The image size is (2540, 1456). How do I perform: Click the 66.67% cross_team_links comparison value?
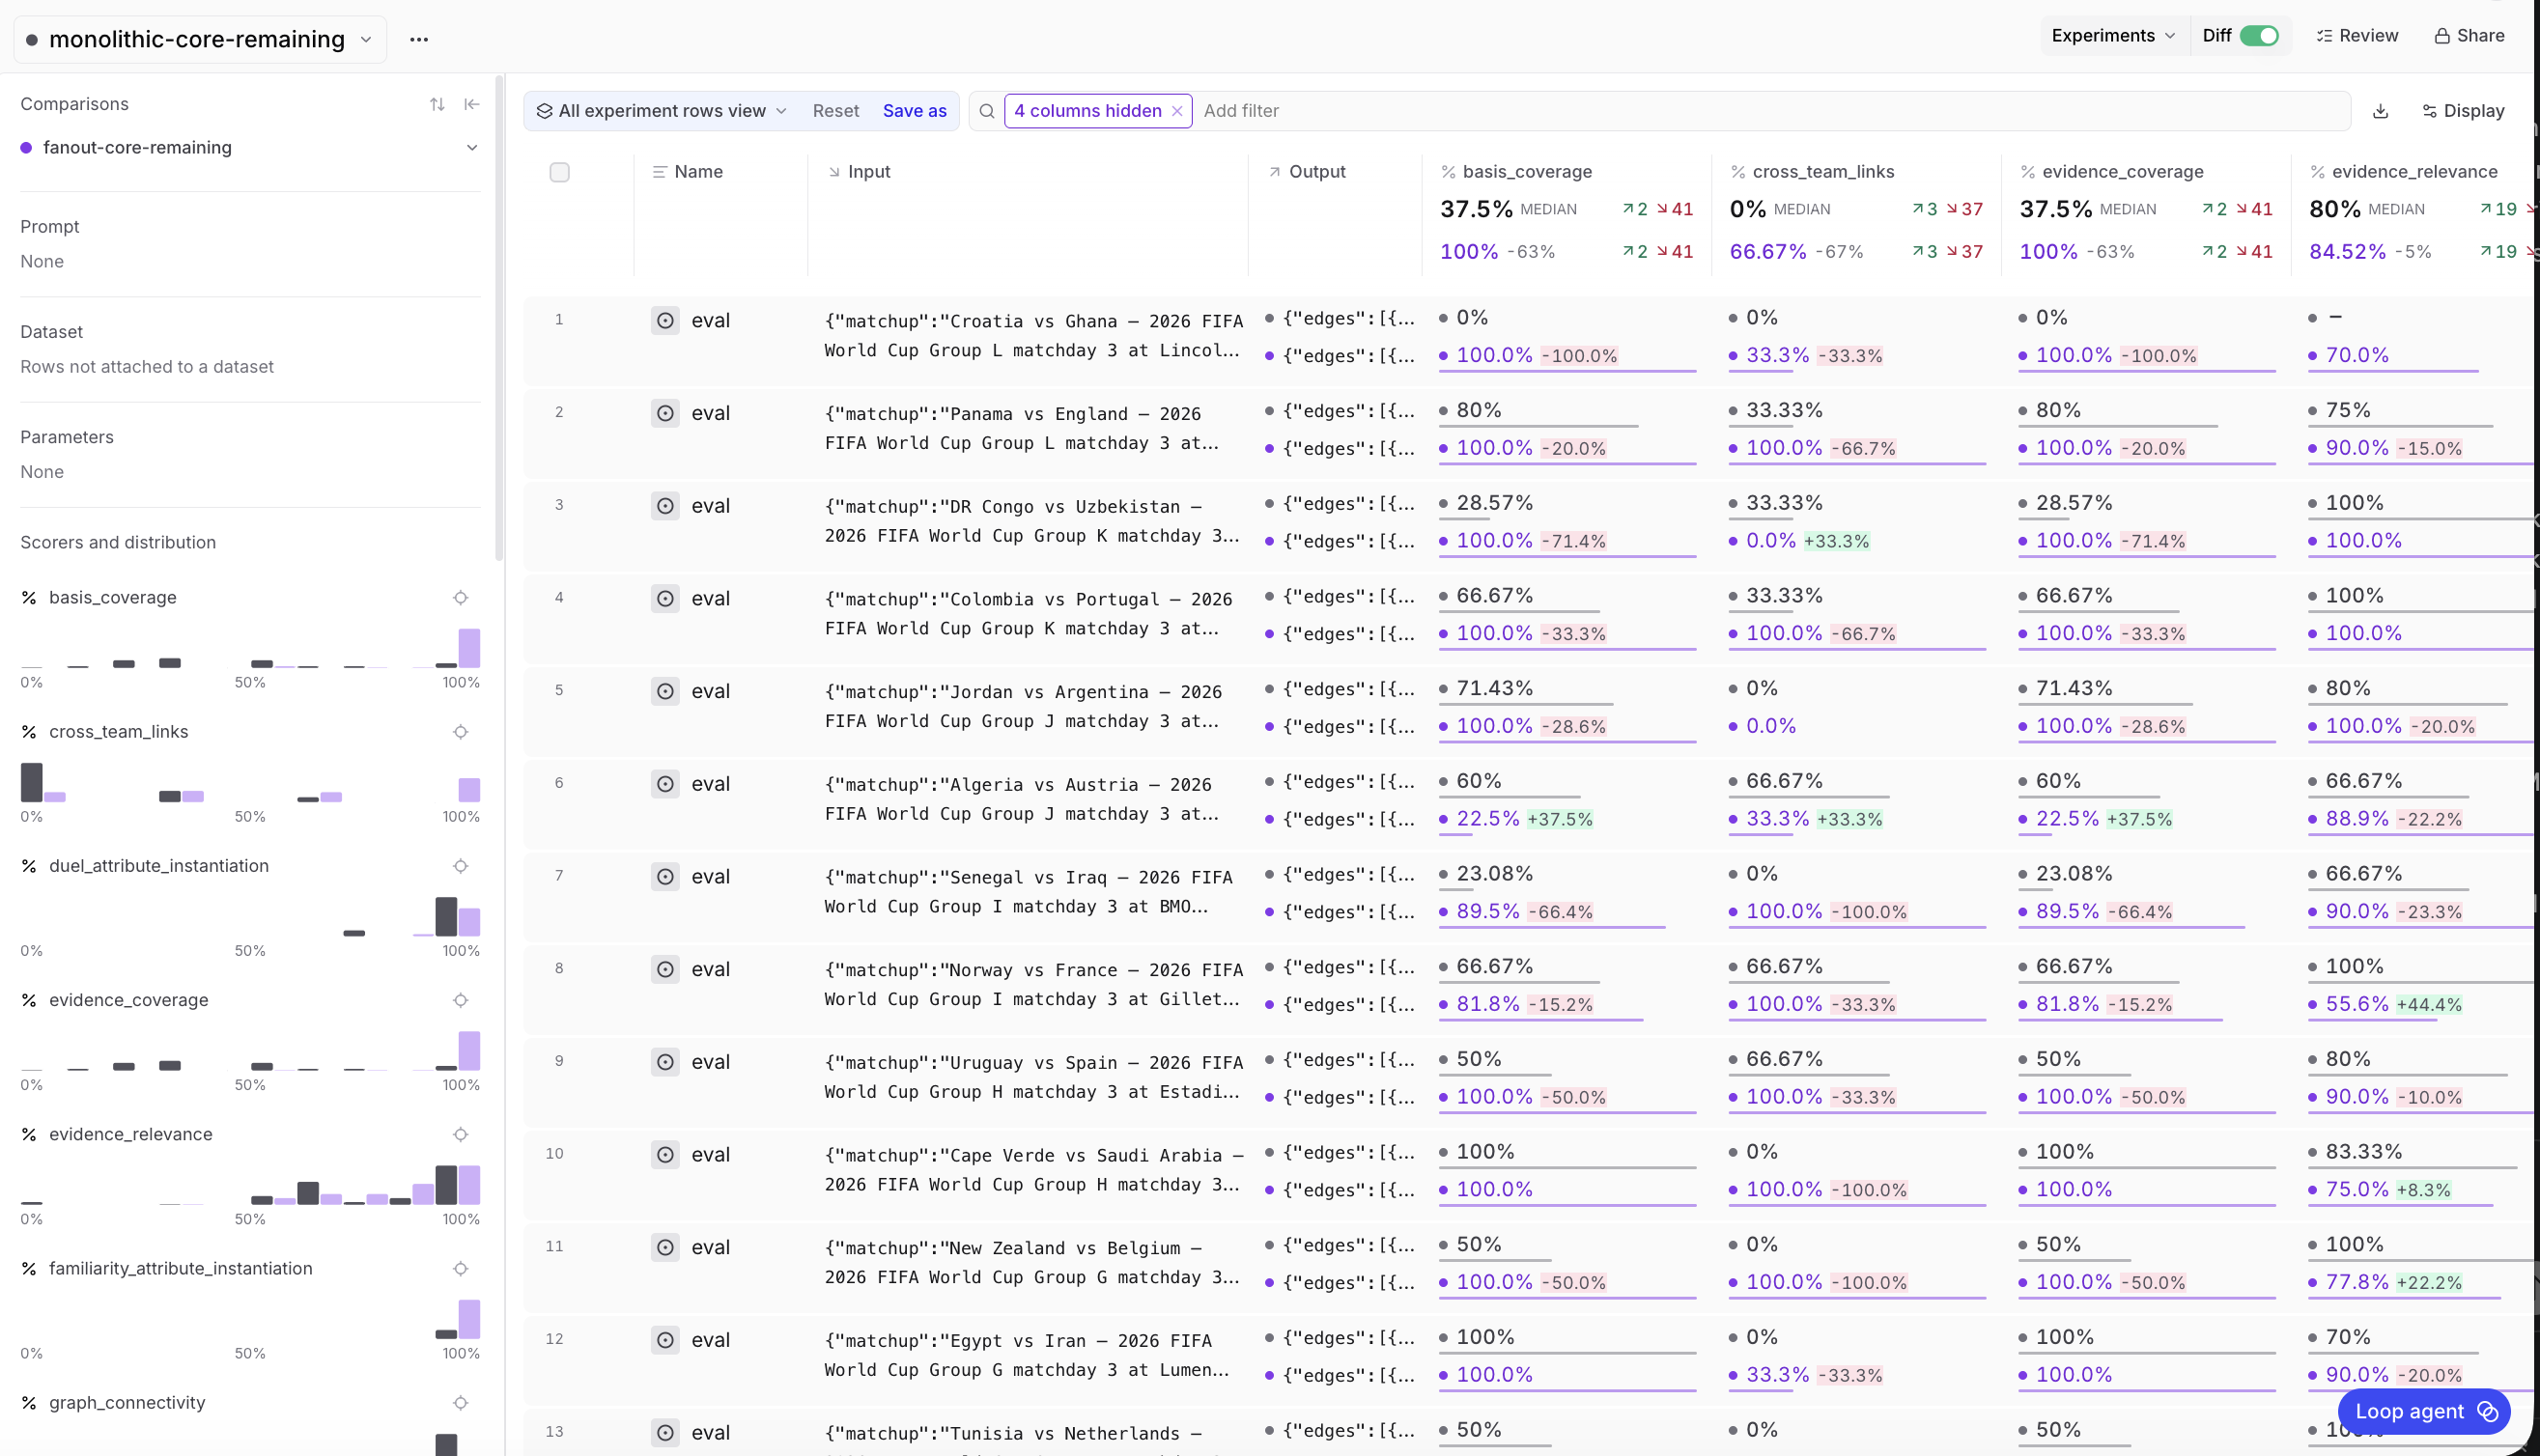(x=1768, y=252)
